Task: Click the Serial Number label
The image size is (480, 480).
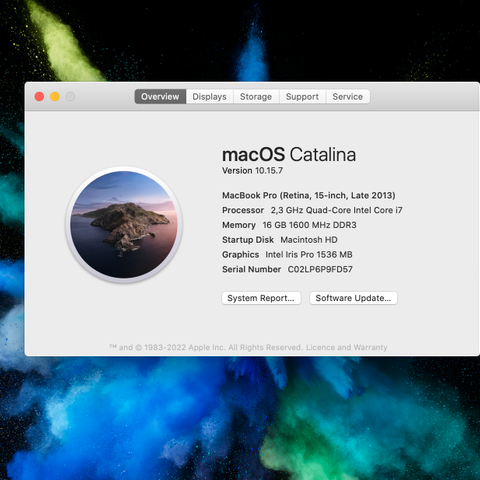Action: click(251, 269)
